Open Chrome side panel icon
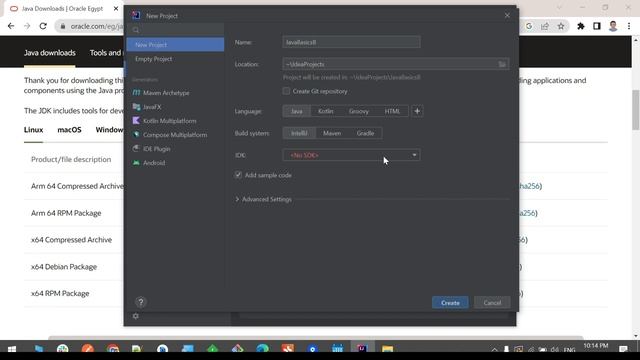The height and width of the screenshot is (360, 640). point(597,26)
